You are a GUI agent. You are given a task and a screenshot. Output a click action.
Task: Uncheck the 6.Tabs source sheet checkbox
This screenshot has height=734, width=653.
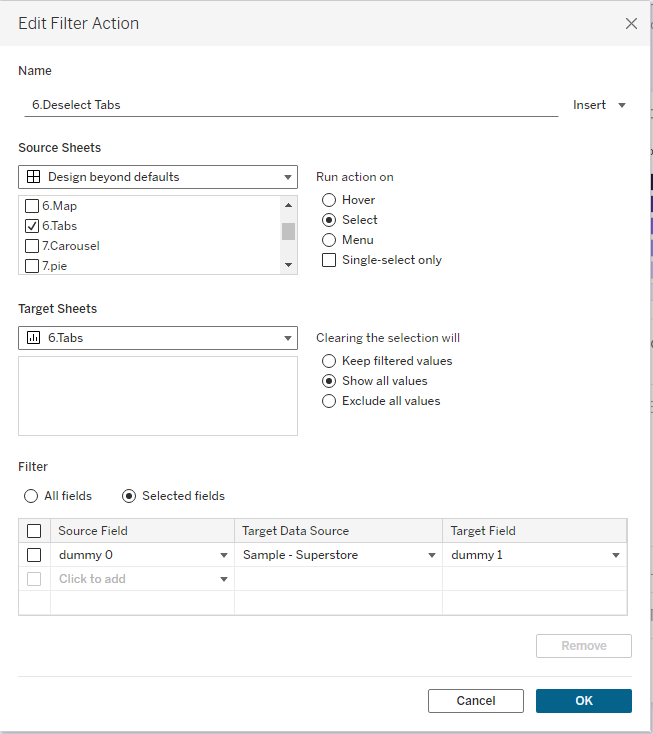pyautogui.click(x=32, y=226)
